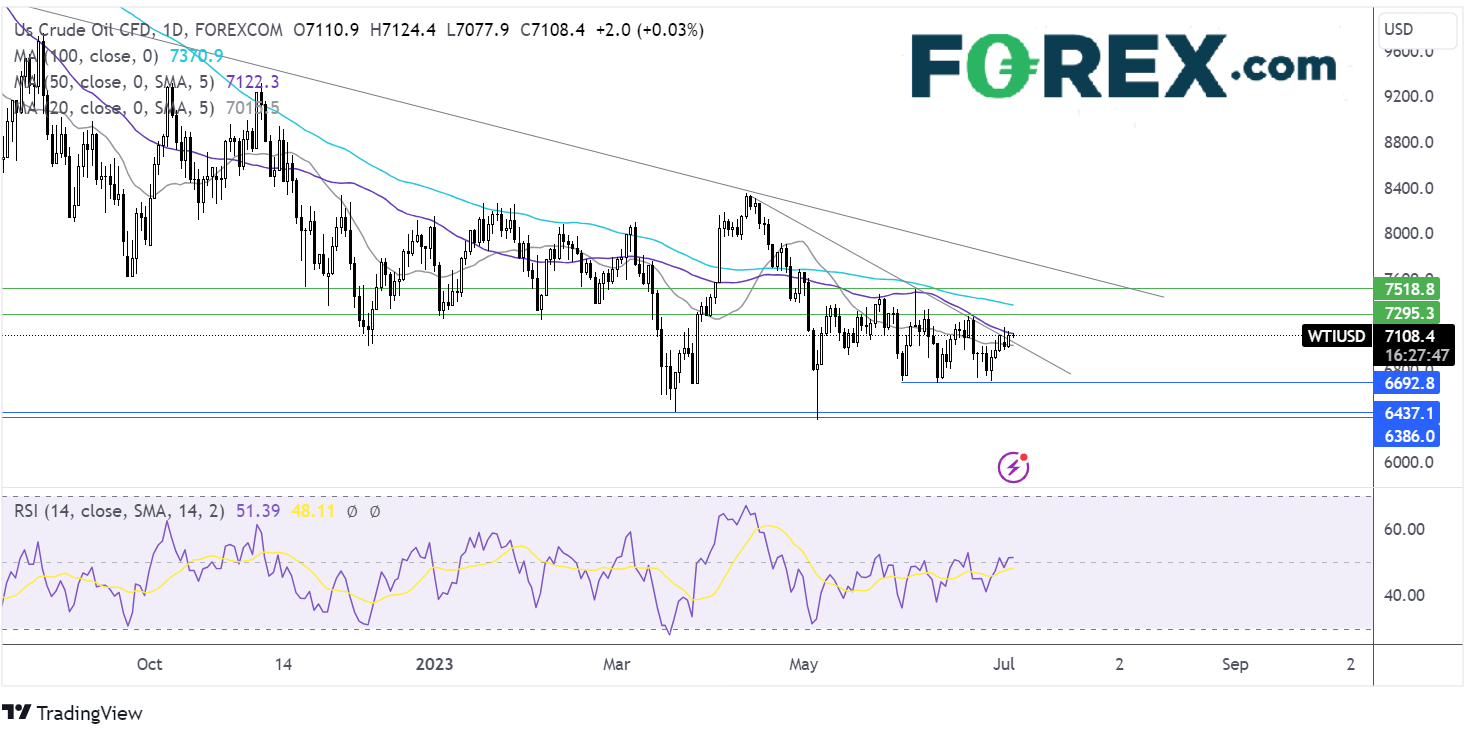Image resolution: width=1478 pixels, height=737 pixels.
Task: Click the 2023 label on time axis
Action: coord(434,664)
